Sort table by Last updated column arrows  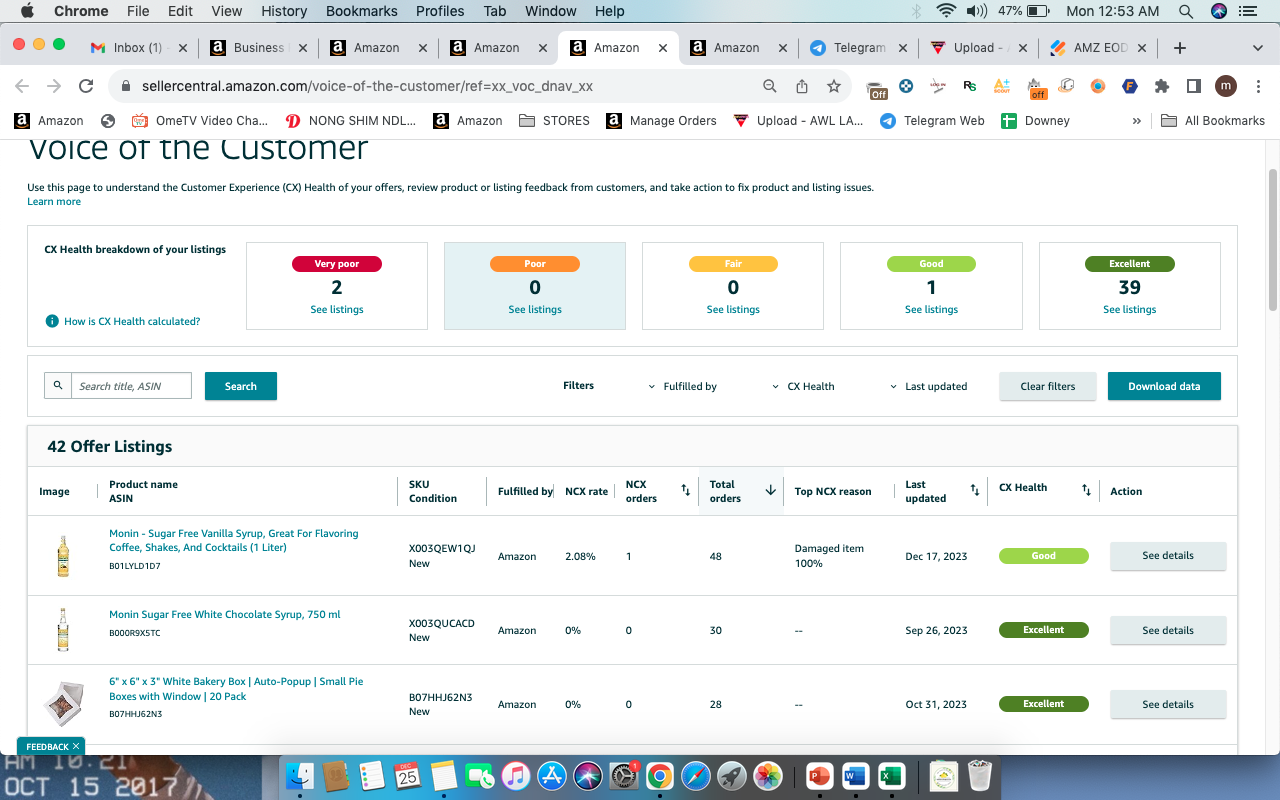975,490
